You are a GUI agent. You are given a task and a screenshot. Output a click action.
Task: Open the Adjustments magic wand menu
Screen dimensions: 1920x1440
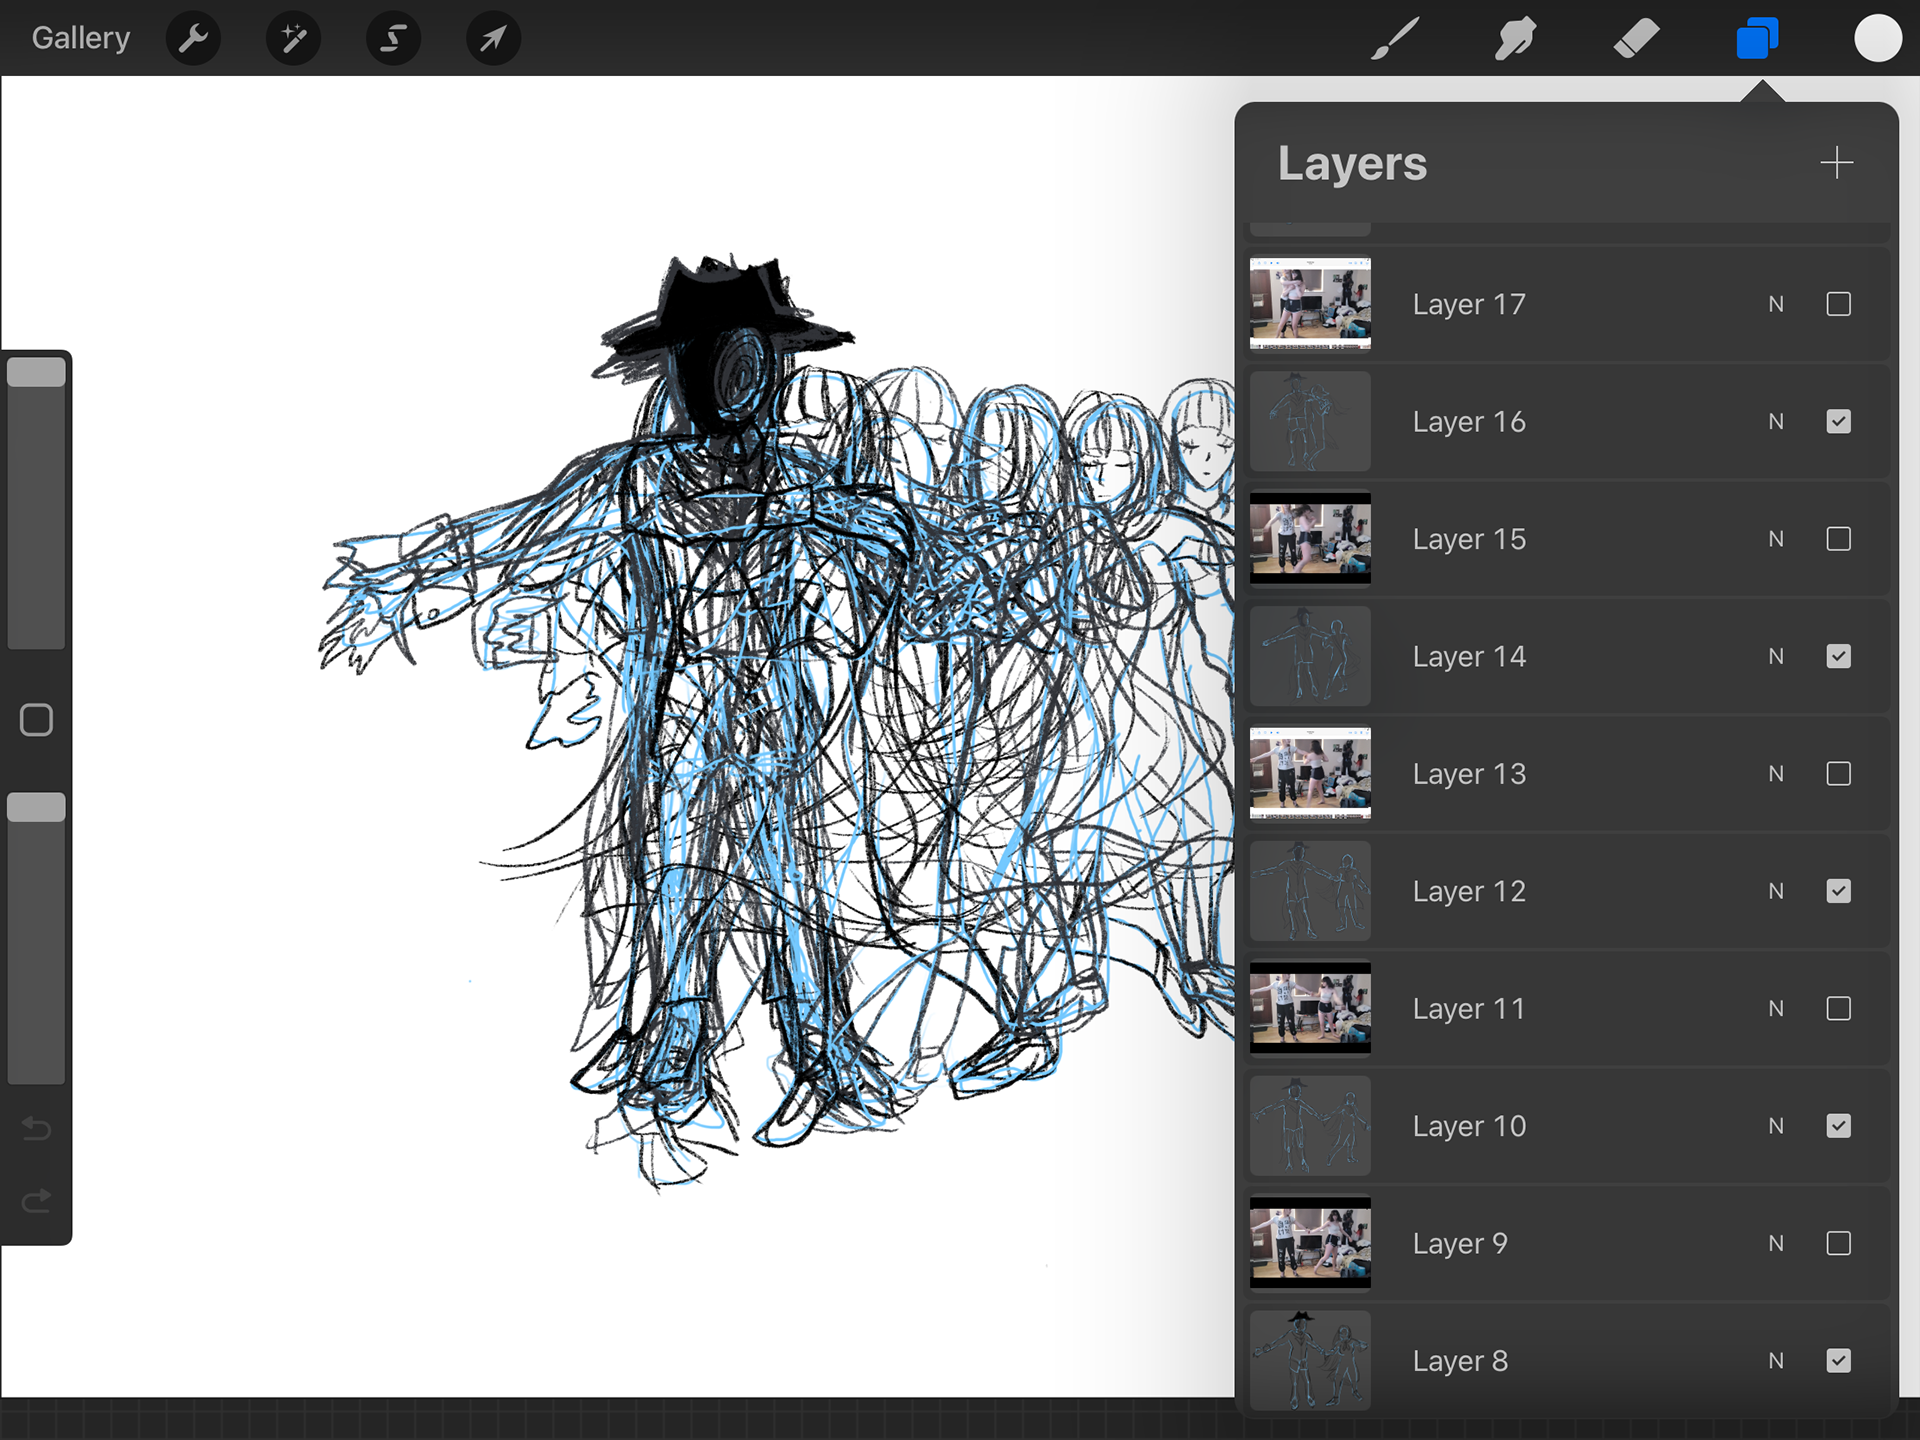click(x=293, y=39)
